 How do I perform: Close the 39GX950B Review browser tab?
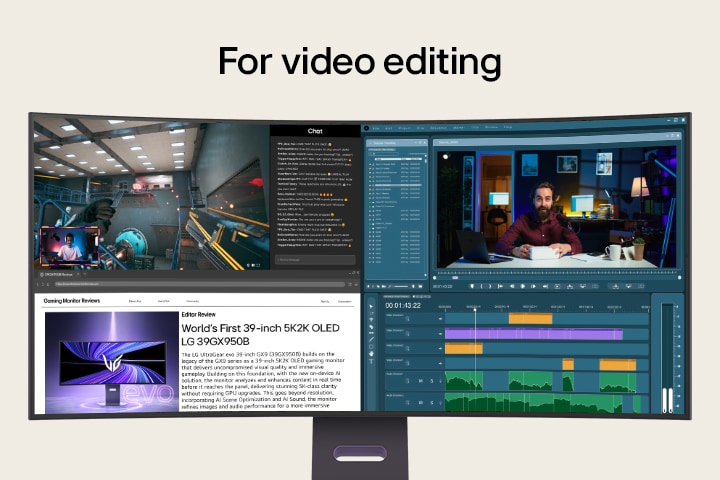[78, 274]
